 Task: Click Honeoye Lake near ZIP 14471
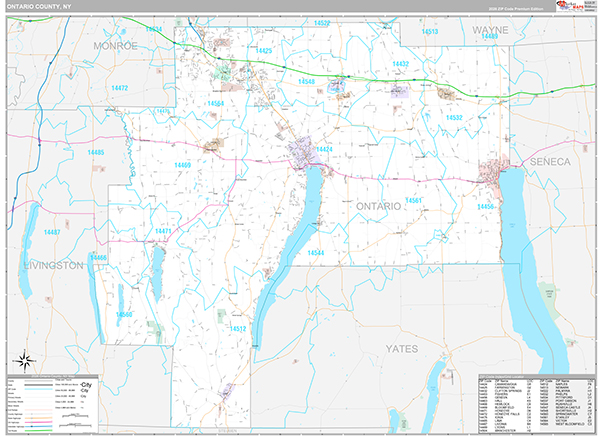(x=157, y=274)
